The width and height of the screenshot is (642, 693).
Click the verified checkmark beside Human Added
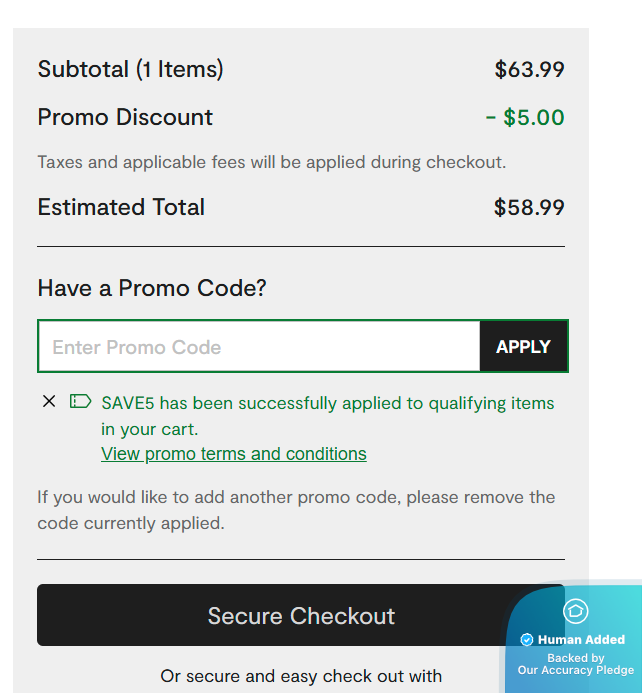click(x=527, y=640)
